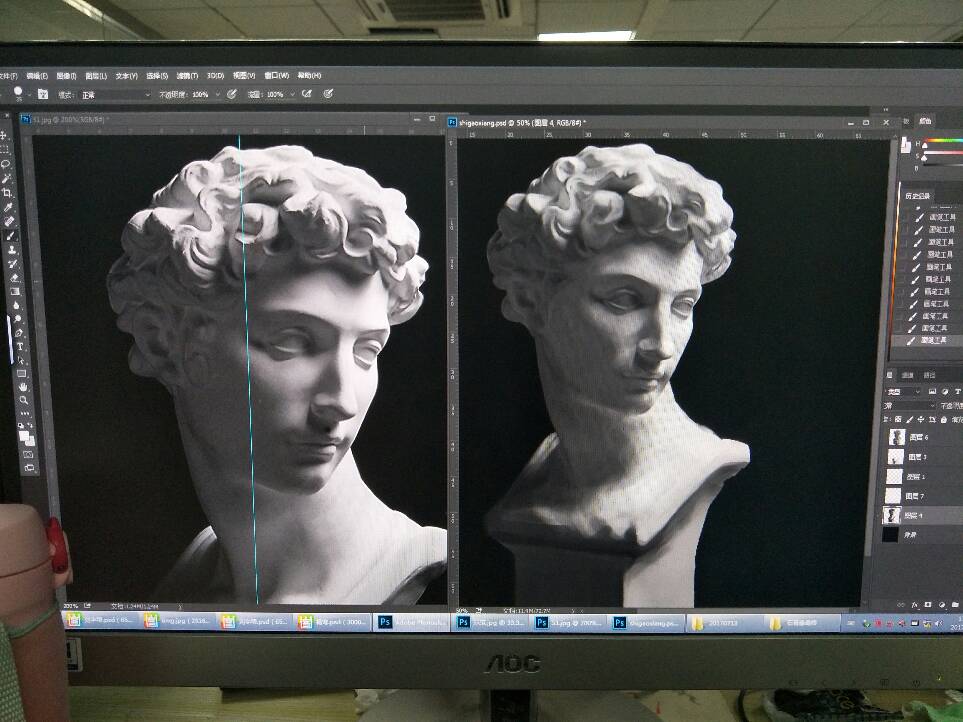Viewport: 963px width, 722px height.
Task: Open the brush settings panel icon
Action: (43, 94)
